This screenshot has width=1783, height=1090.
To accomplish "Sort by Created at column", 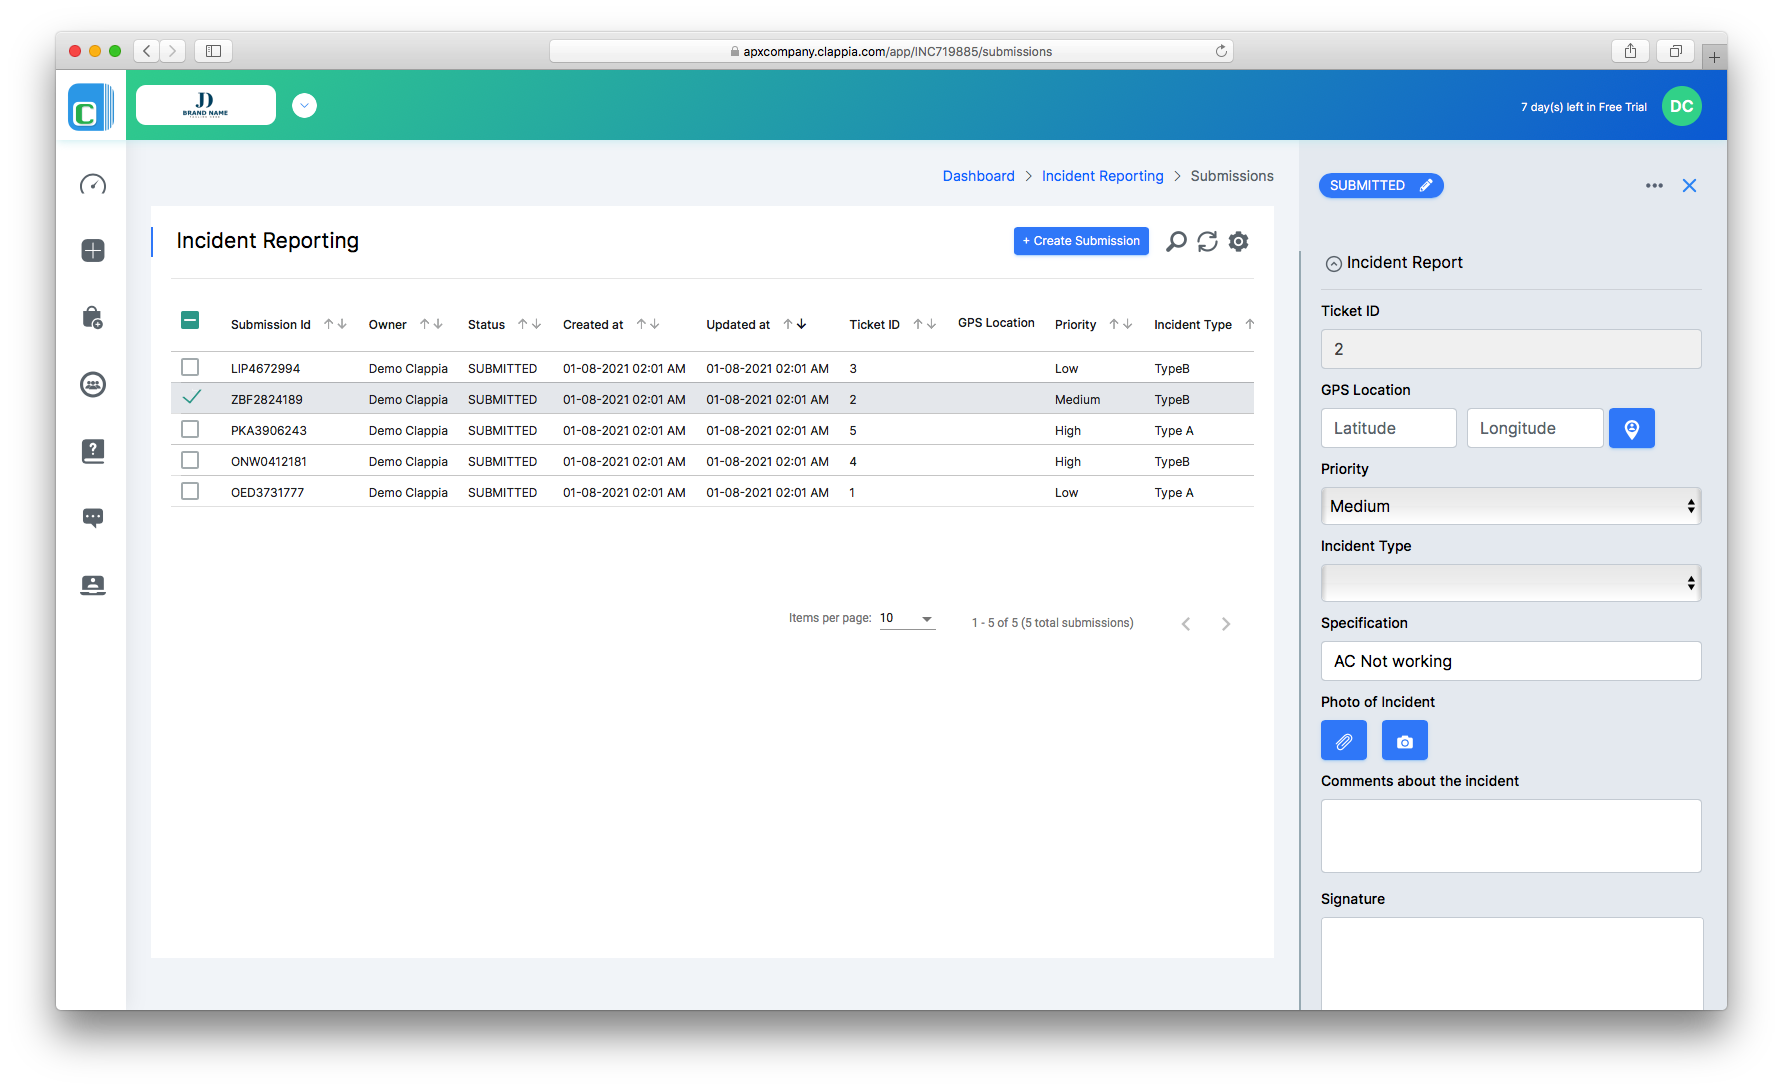I will pyautogui.click(x=648, y=324).
